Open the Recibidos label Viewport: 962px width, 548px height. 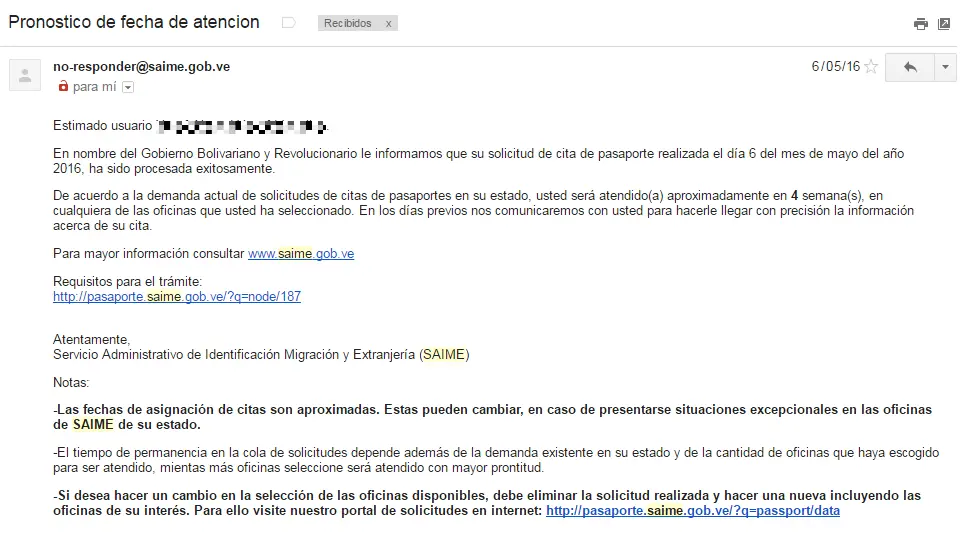pos(348,23)
